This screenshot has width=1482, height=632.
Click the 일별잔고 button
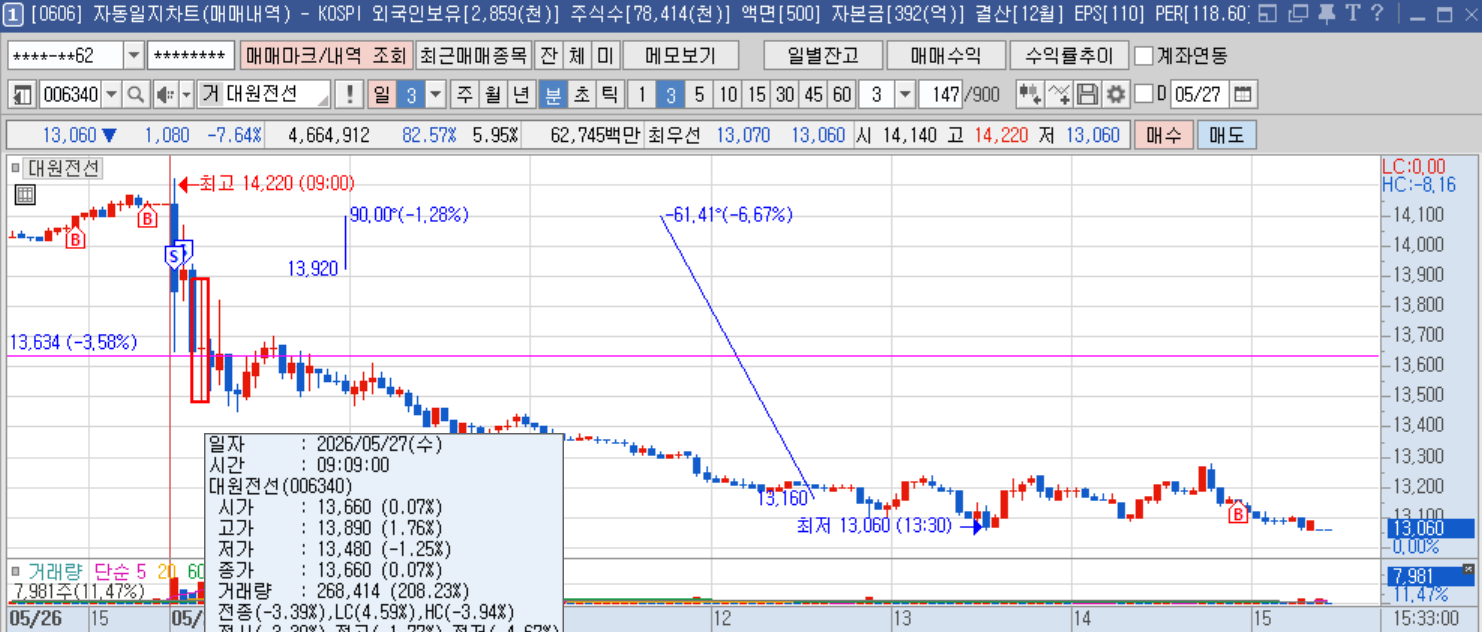[x=822, y=55]
